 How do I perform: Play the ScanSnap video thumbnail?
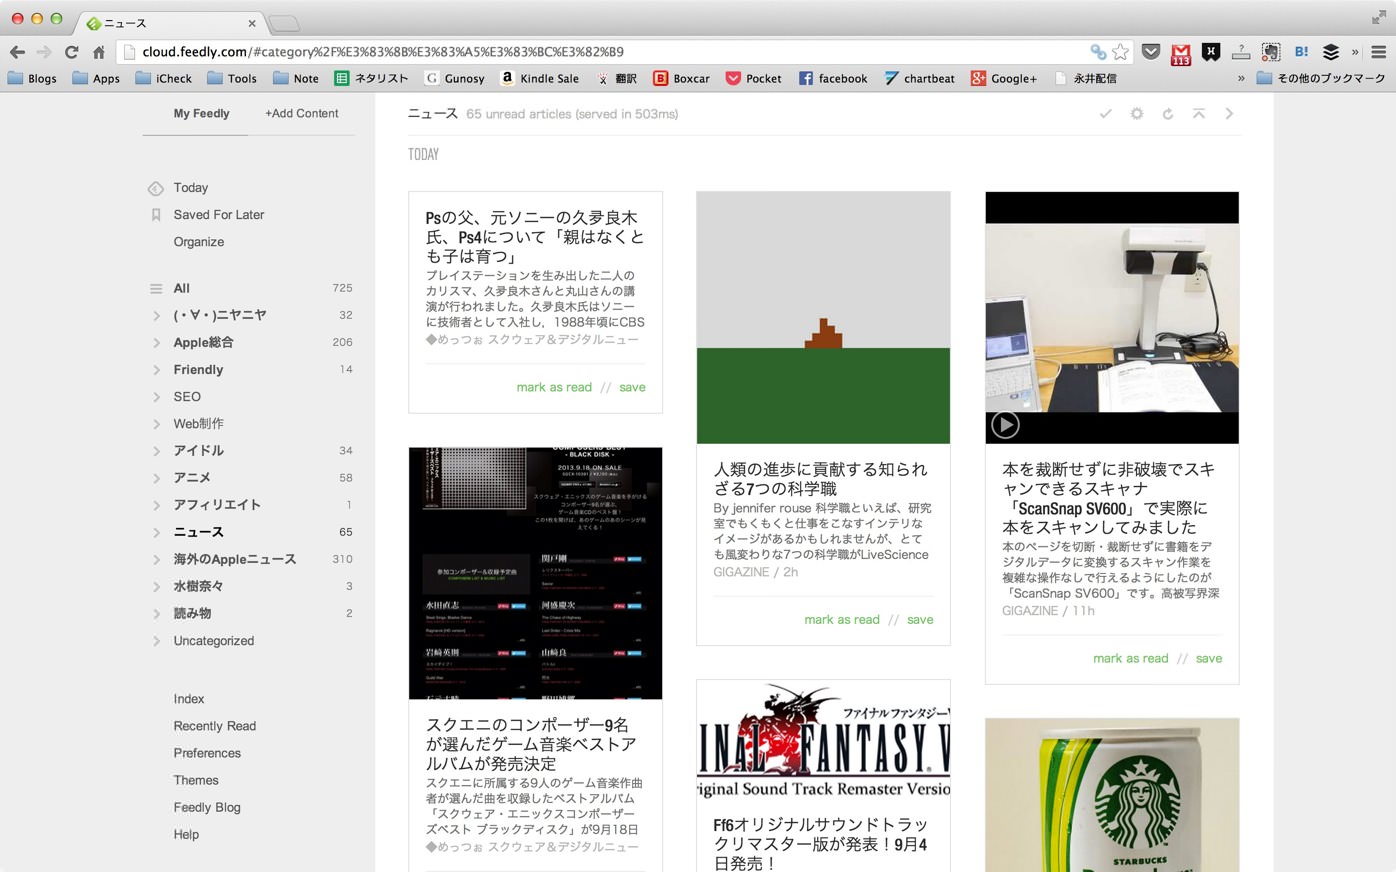tap(1005, 425)
